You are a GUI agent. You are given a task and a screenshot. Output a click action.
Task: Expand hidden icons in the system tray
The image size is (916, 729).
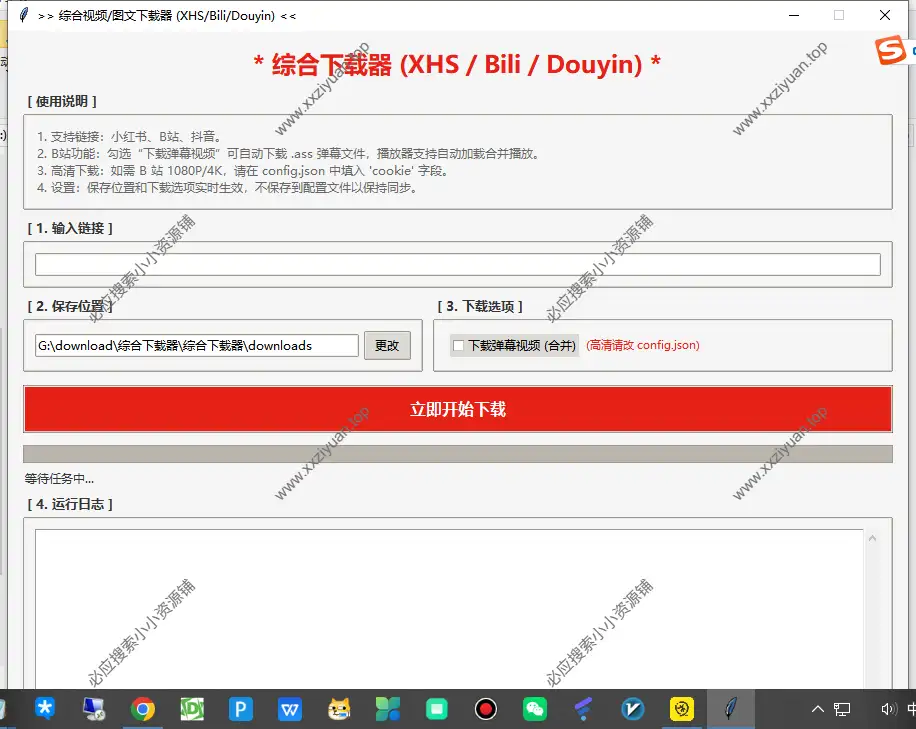tap(816, 709)
